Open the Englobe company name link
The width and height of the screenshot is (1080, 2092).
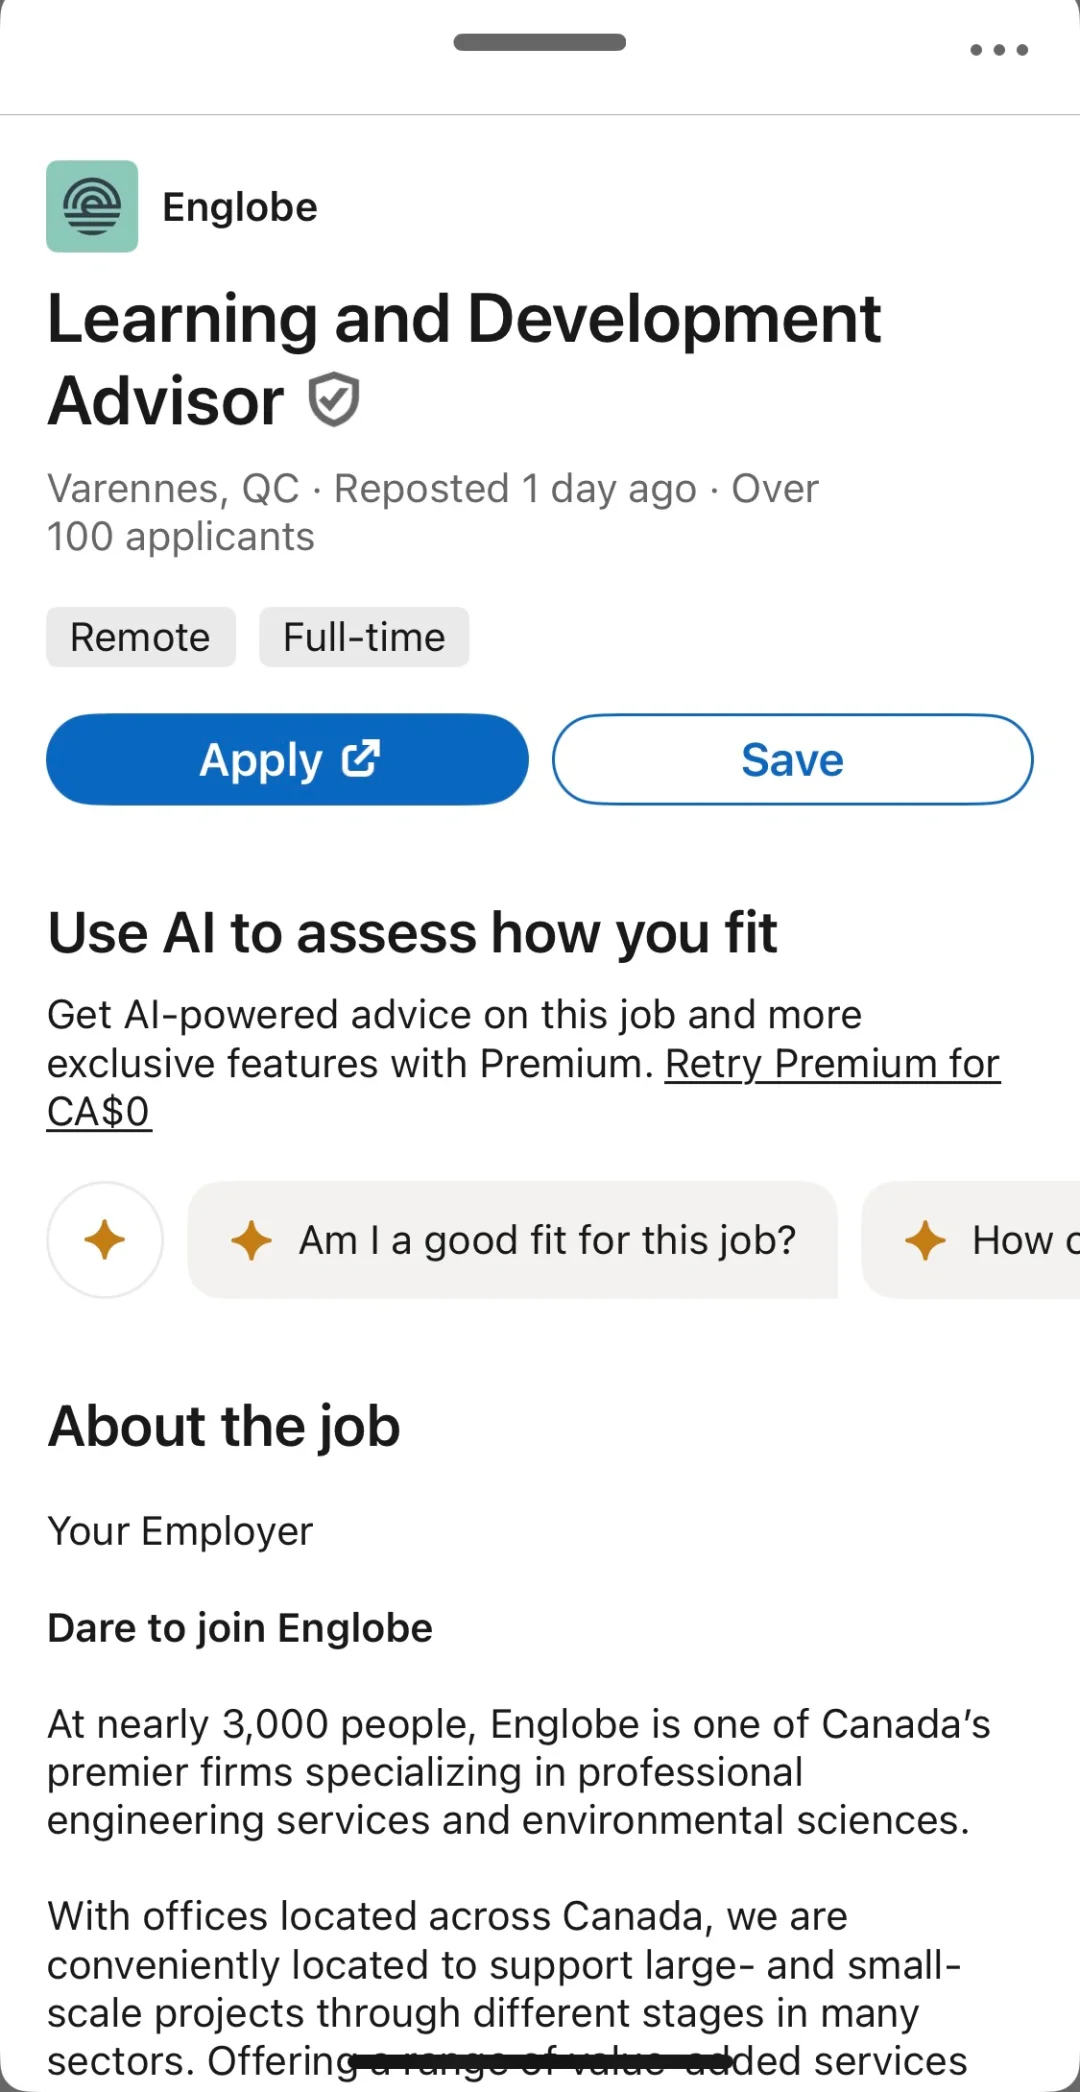(x=240, y=208)
